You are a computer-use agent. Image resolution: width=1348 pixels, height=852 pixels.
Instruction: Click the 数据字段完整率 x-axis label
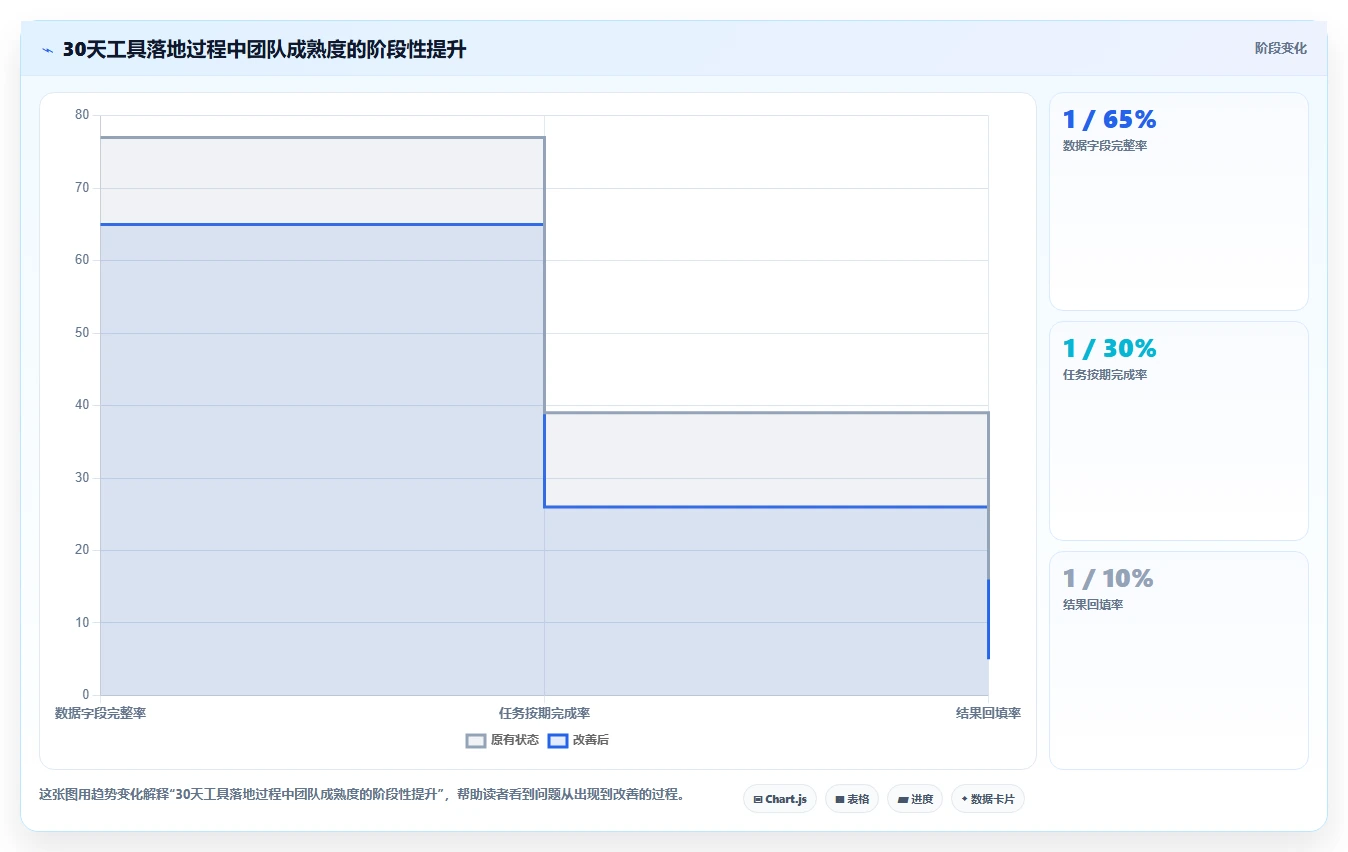[100, 713]
